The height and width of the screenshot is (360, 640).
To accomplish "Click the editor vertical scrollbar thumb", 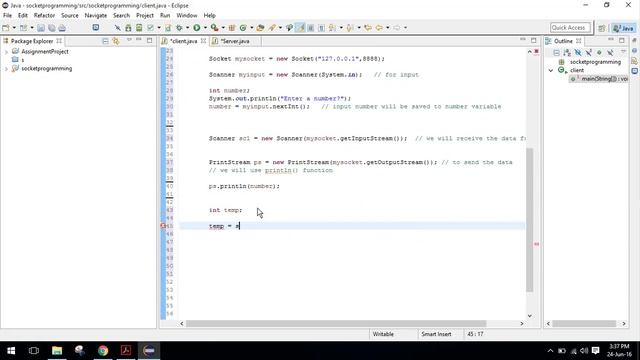I will (529, 220).
